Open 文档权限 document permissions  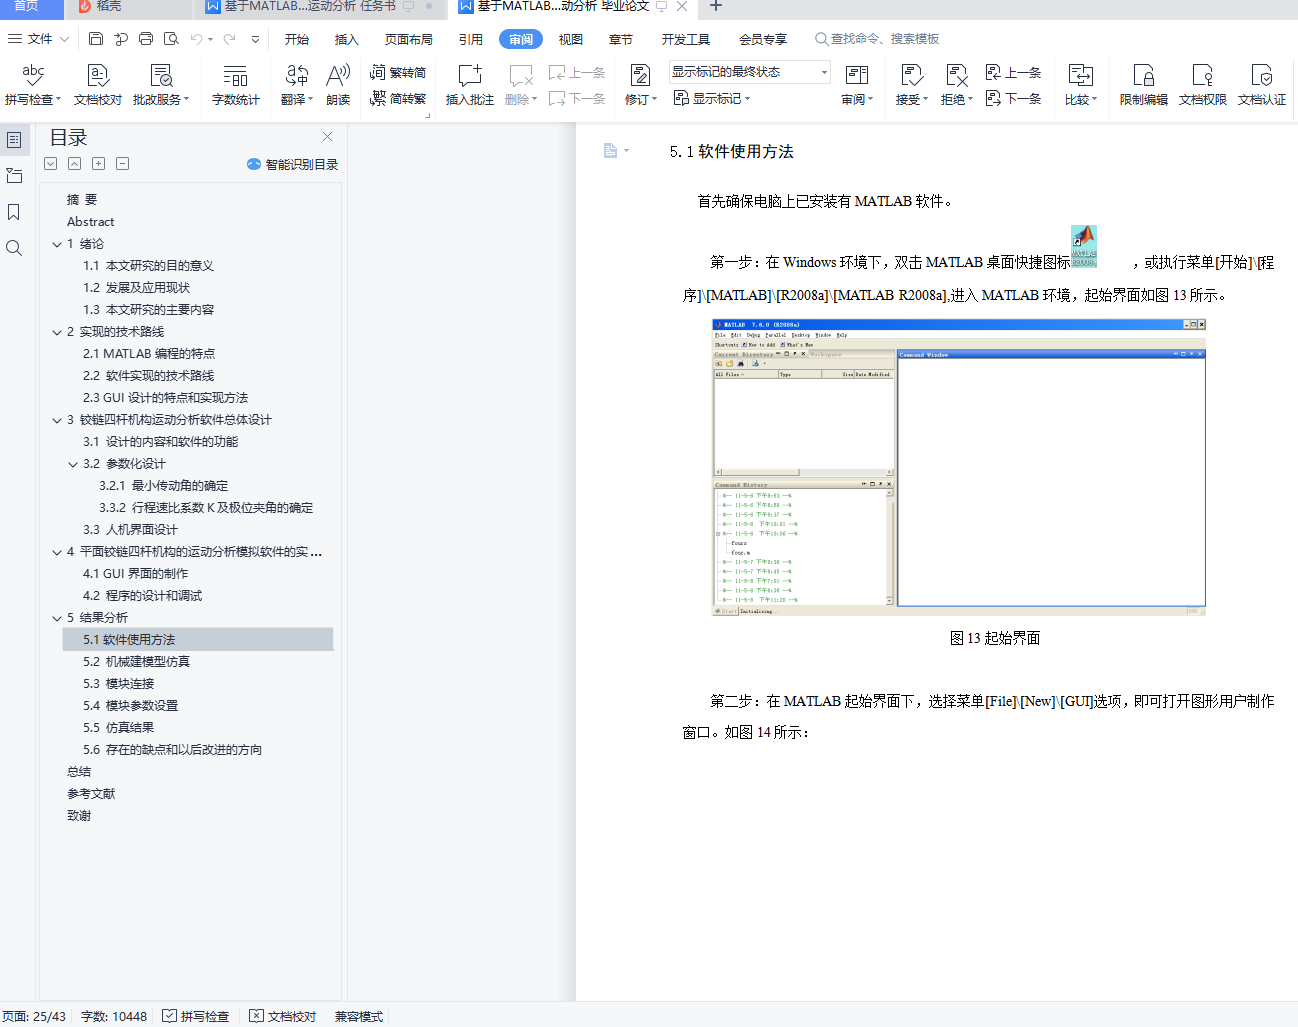click(x=1203, y=84)
